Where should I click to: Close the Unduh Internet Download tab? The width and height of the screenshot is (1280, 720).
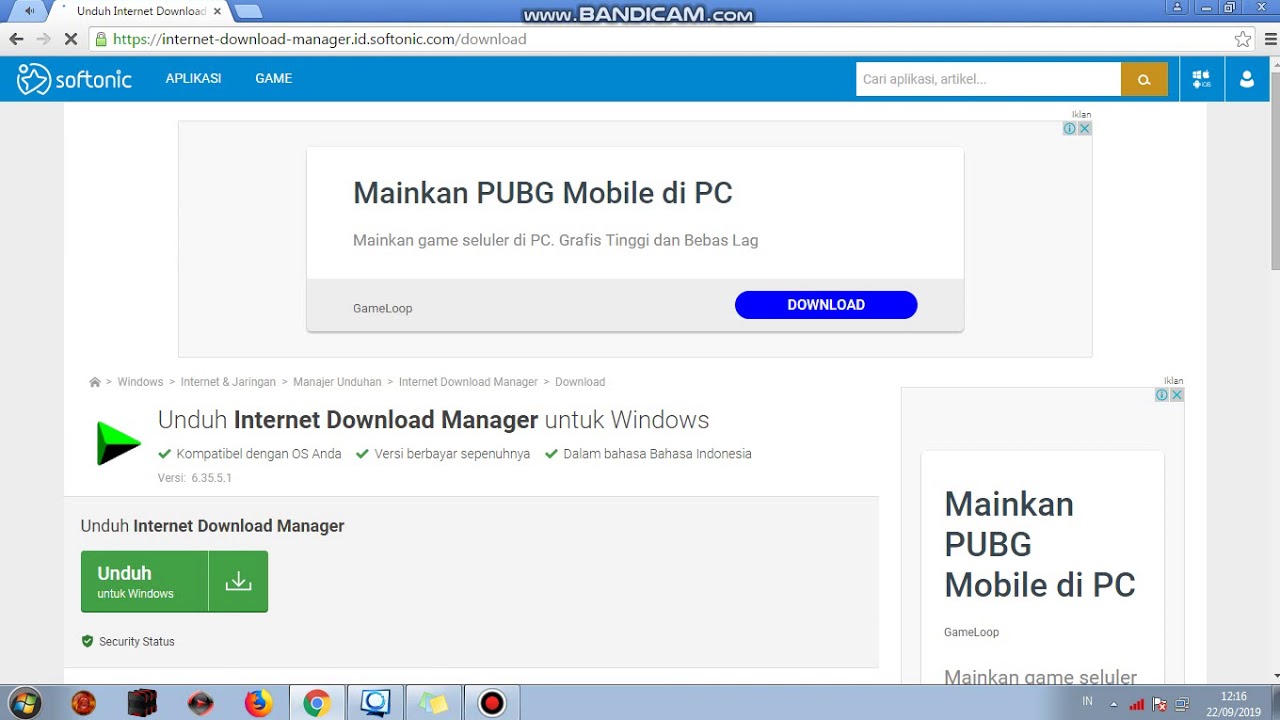click(217, 11)
